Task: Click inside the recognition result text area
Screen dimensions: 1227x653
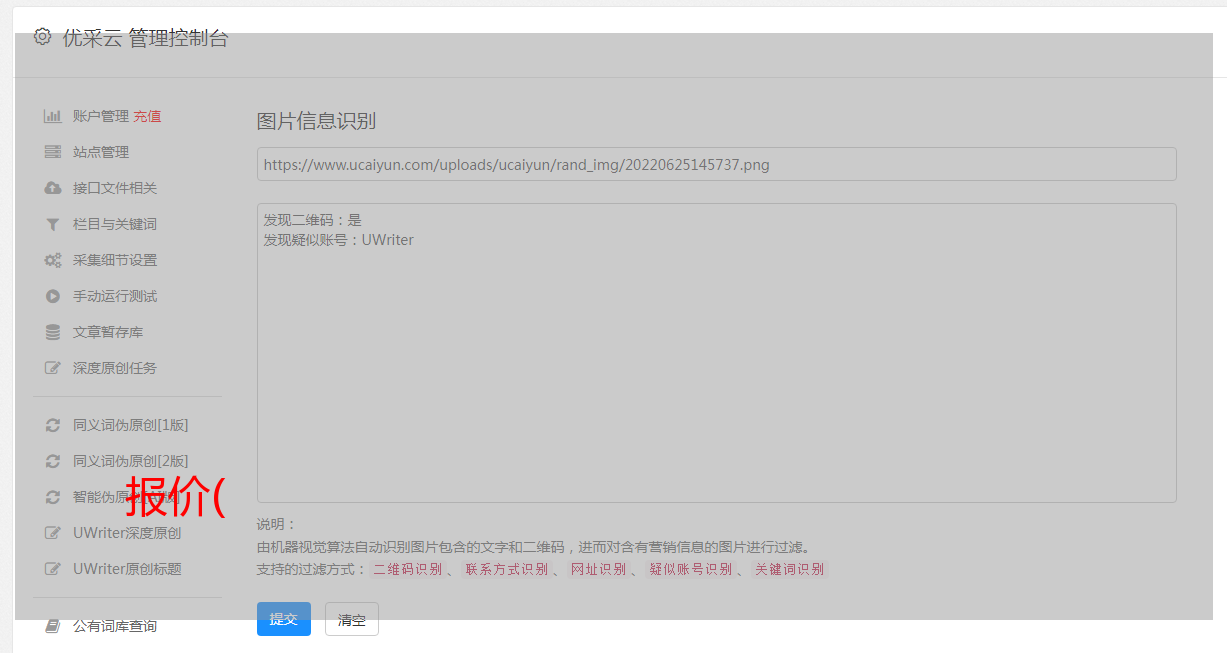Action: coord(716,353)
